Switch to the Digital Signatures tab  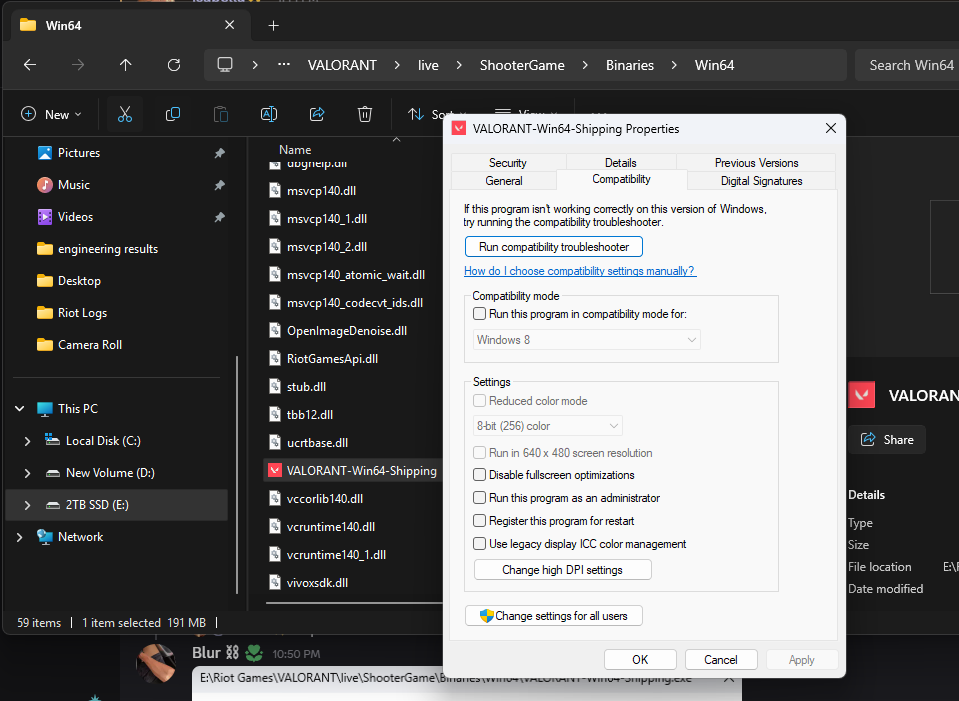pos(761,180)
